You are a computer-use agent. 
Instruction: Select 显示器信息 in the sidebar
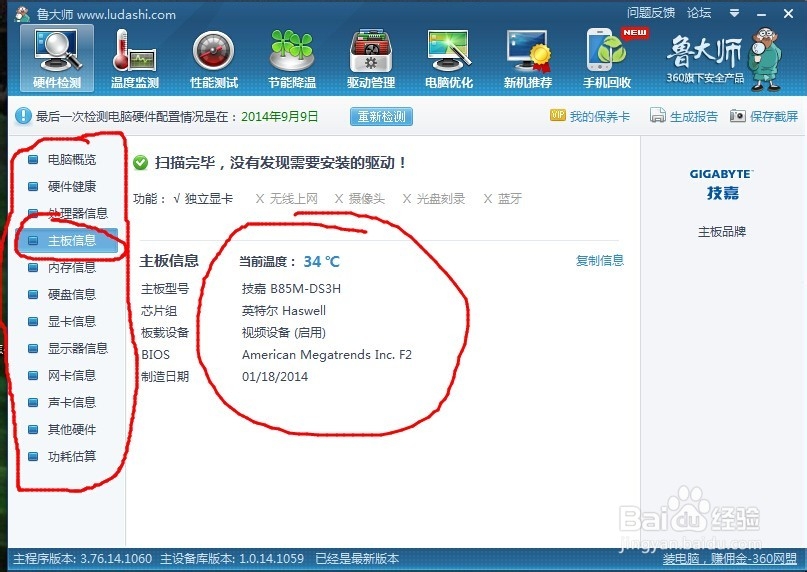(77, 349)
